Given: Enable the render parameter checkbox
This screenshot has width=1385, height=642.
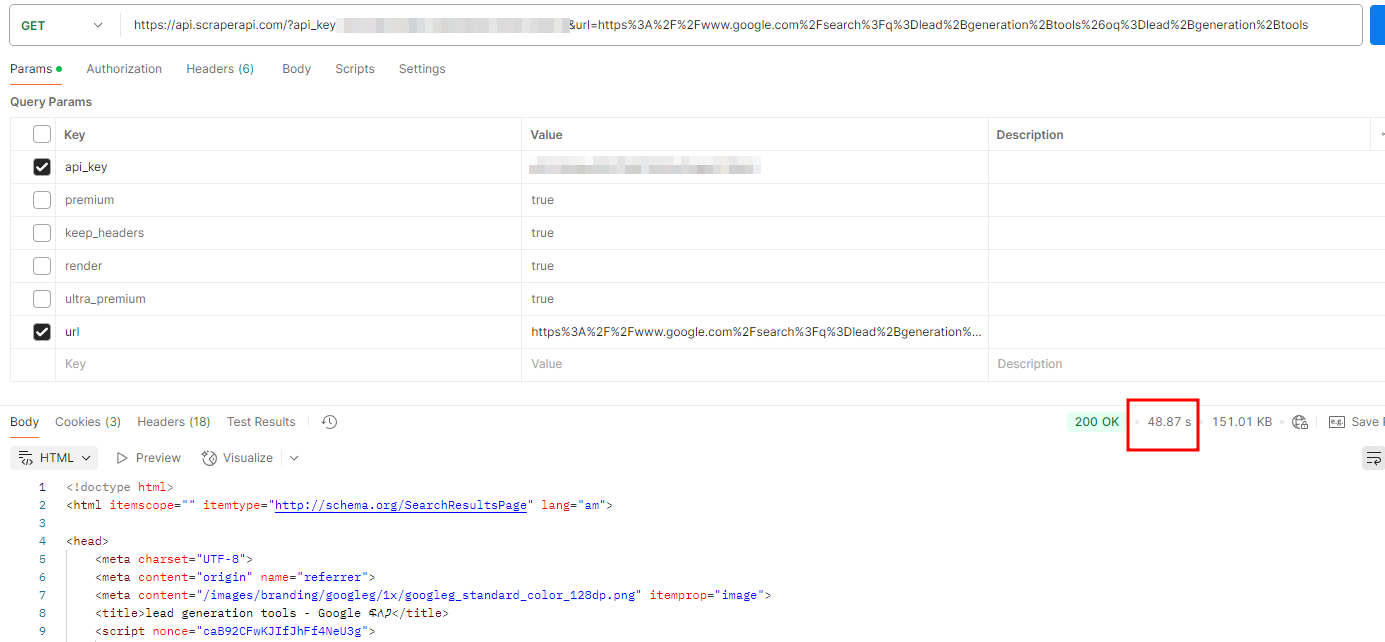Looking at the screenshot, I should pyautogui.click(x=42, y=266).
